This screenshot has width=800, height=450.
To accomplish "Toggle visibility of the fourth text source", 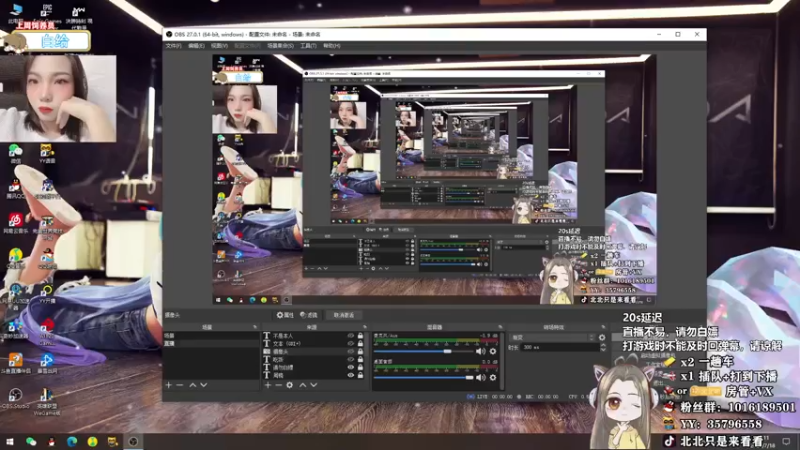I will tap(351, 359).
